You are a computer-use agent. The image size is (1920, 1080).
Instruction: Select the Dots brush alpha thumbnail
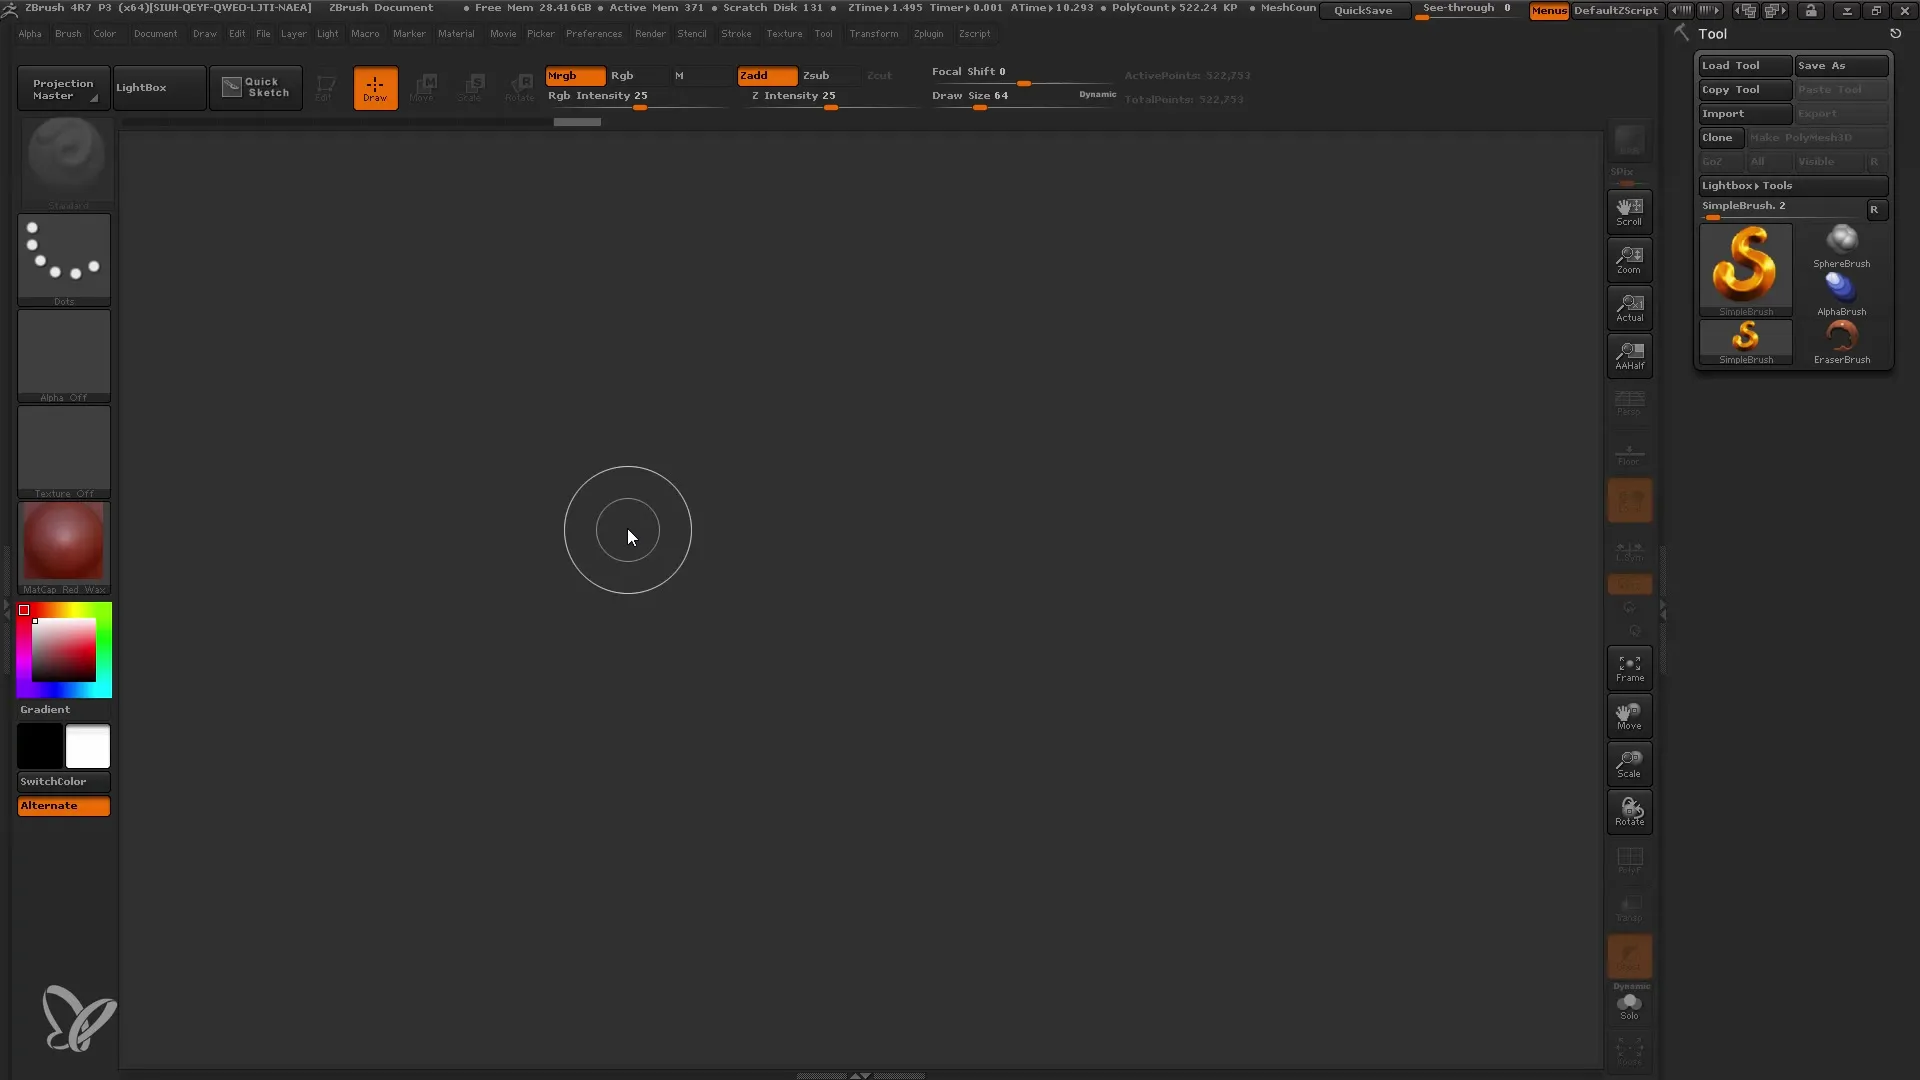click(x=63, y=255)
